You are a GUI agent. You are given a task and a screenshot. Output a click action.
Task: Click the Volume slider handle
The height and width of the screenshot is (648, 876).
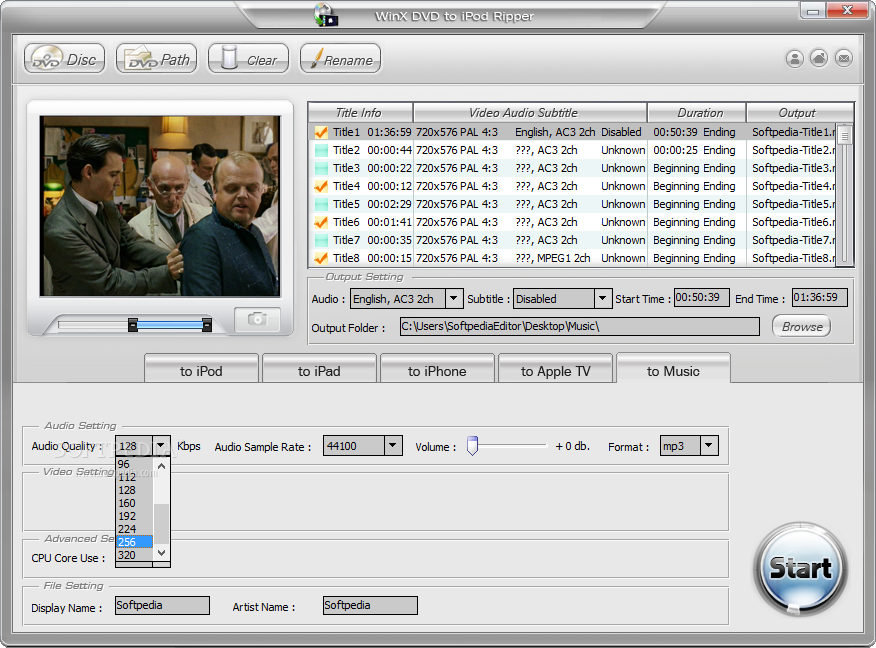[473, 446]
